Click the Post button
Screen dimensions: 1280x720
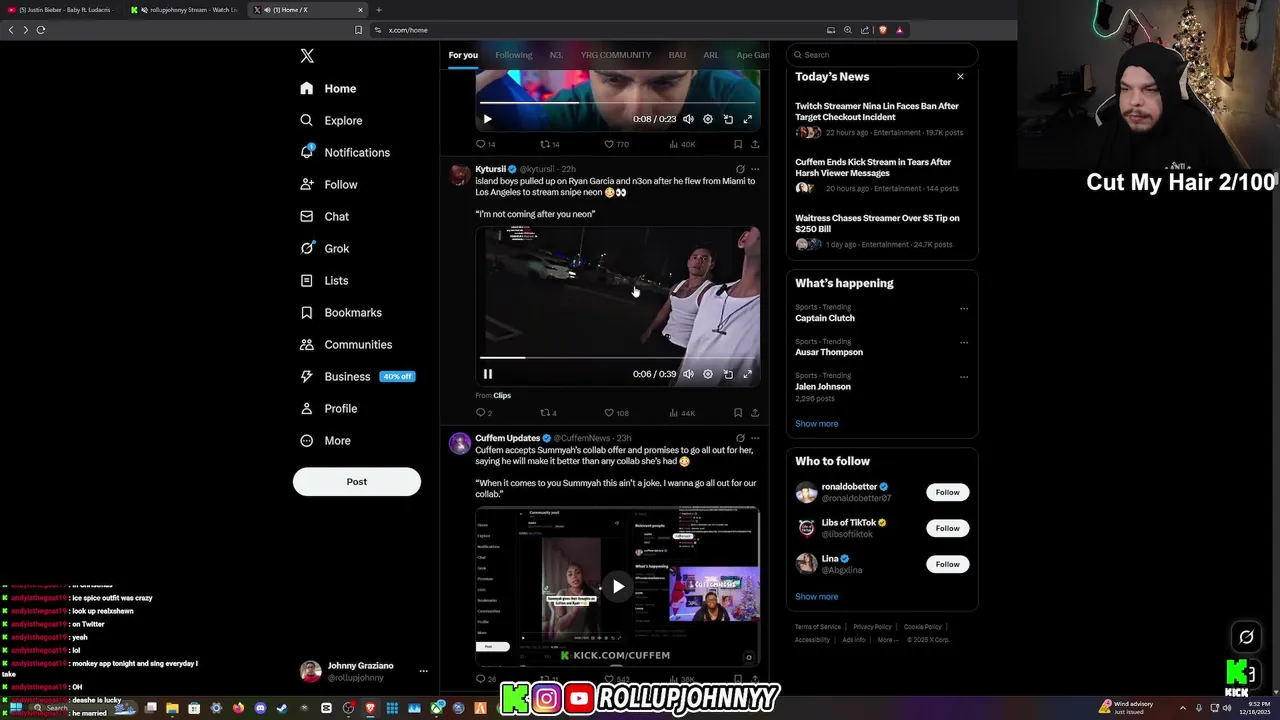357,482
